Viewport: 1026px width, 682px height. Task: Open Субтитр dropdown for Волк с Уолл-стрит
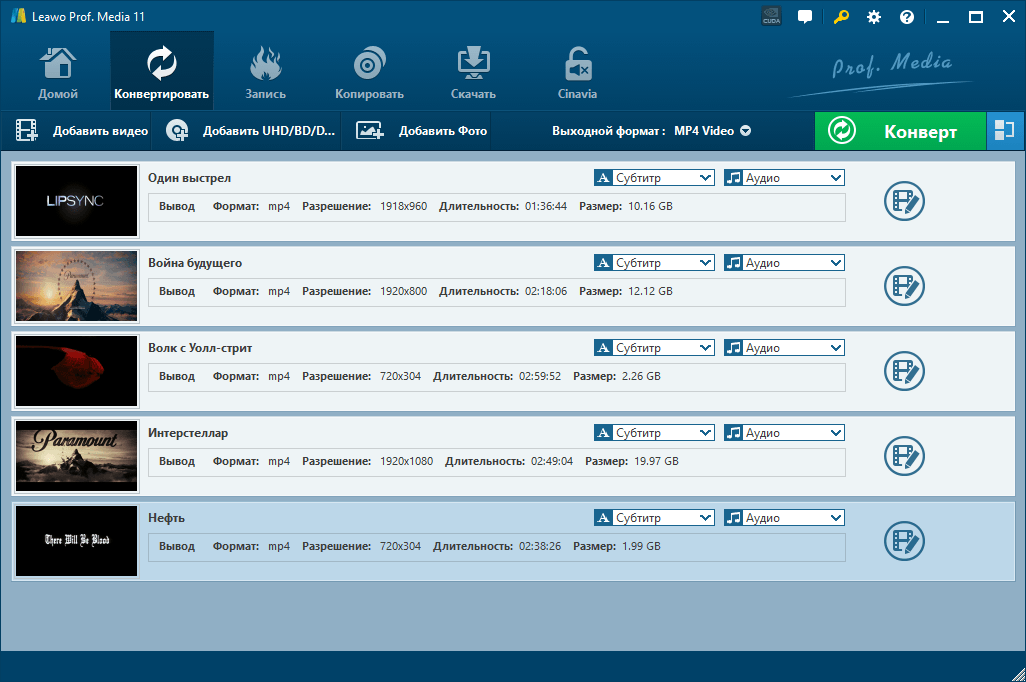click(654, 348)
